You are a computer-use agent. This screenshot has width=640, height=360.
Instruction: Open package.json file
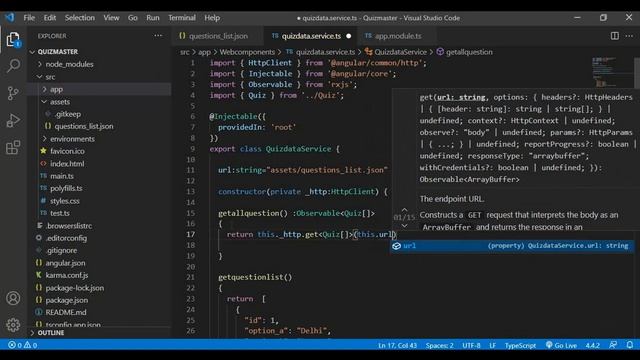(67, 300)
